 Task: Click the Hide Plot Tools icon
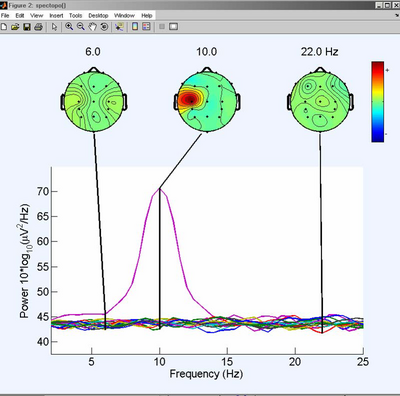pos(162,27)
